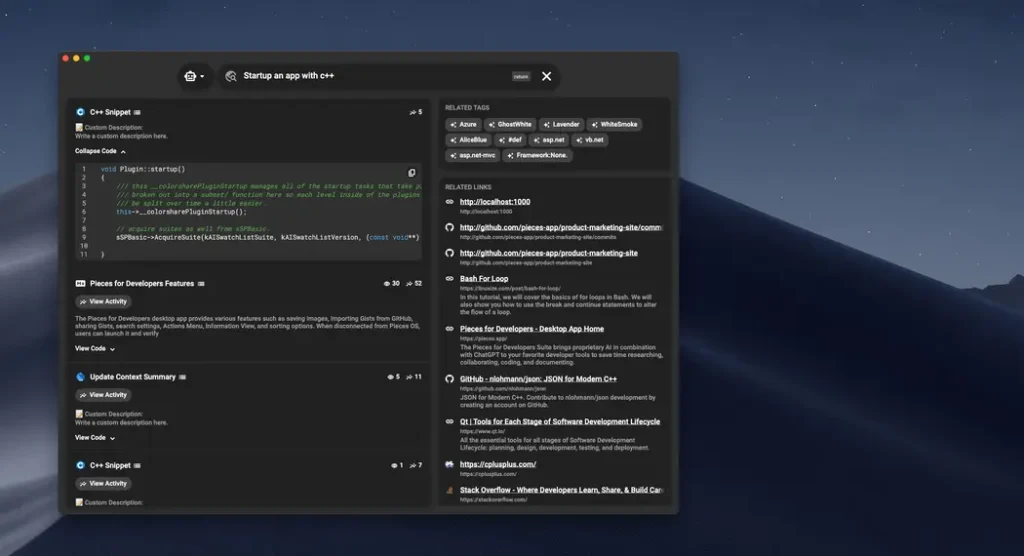Select the vb.net related tag
1024x556 pixels.
pyautogui.click(x=590, y=140)
